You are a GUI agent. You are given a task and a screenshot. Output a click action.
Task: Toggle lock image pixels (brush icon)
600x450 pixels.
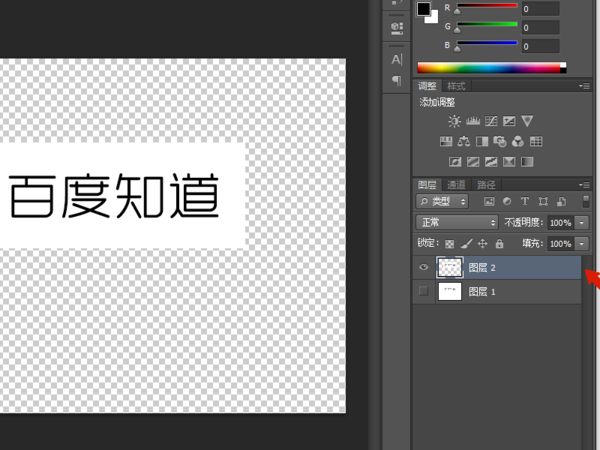click(x=466, y=243)
